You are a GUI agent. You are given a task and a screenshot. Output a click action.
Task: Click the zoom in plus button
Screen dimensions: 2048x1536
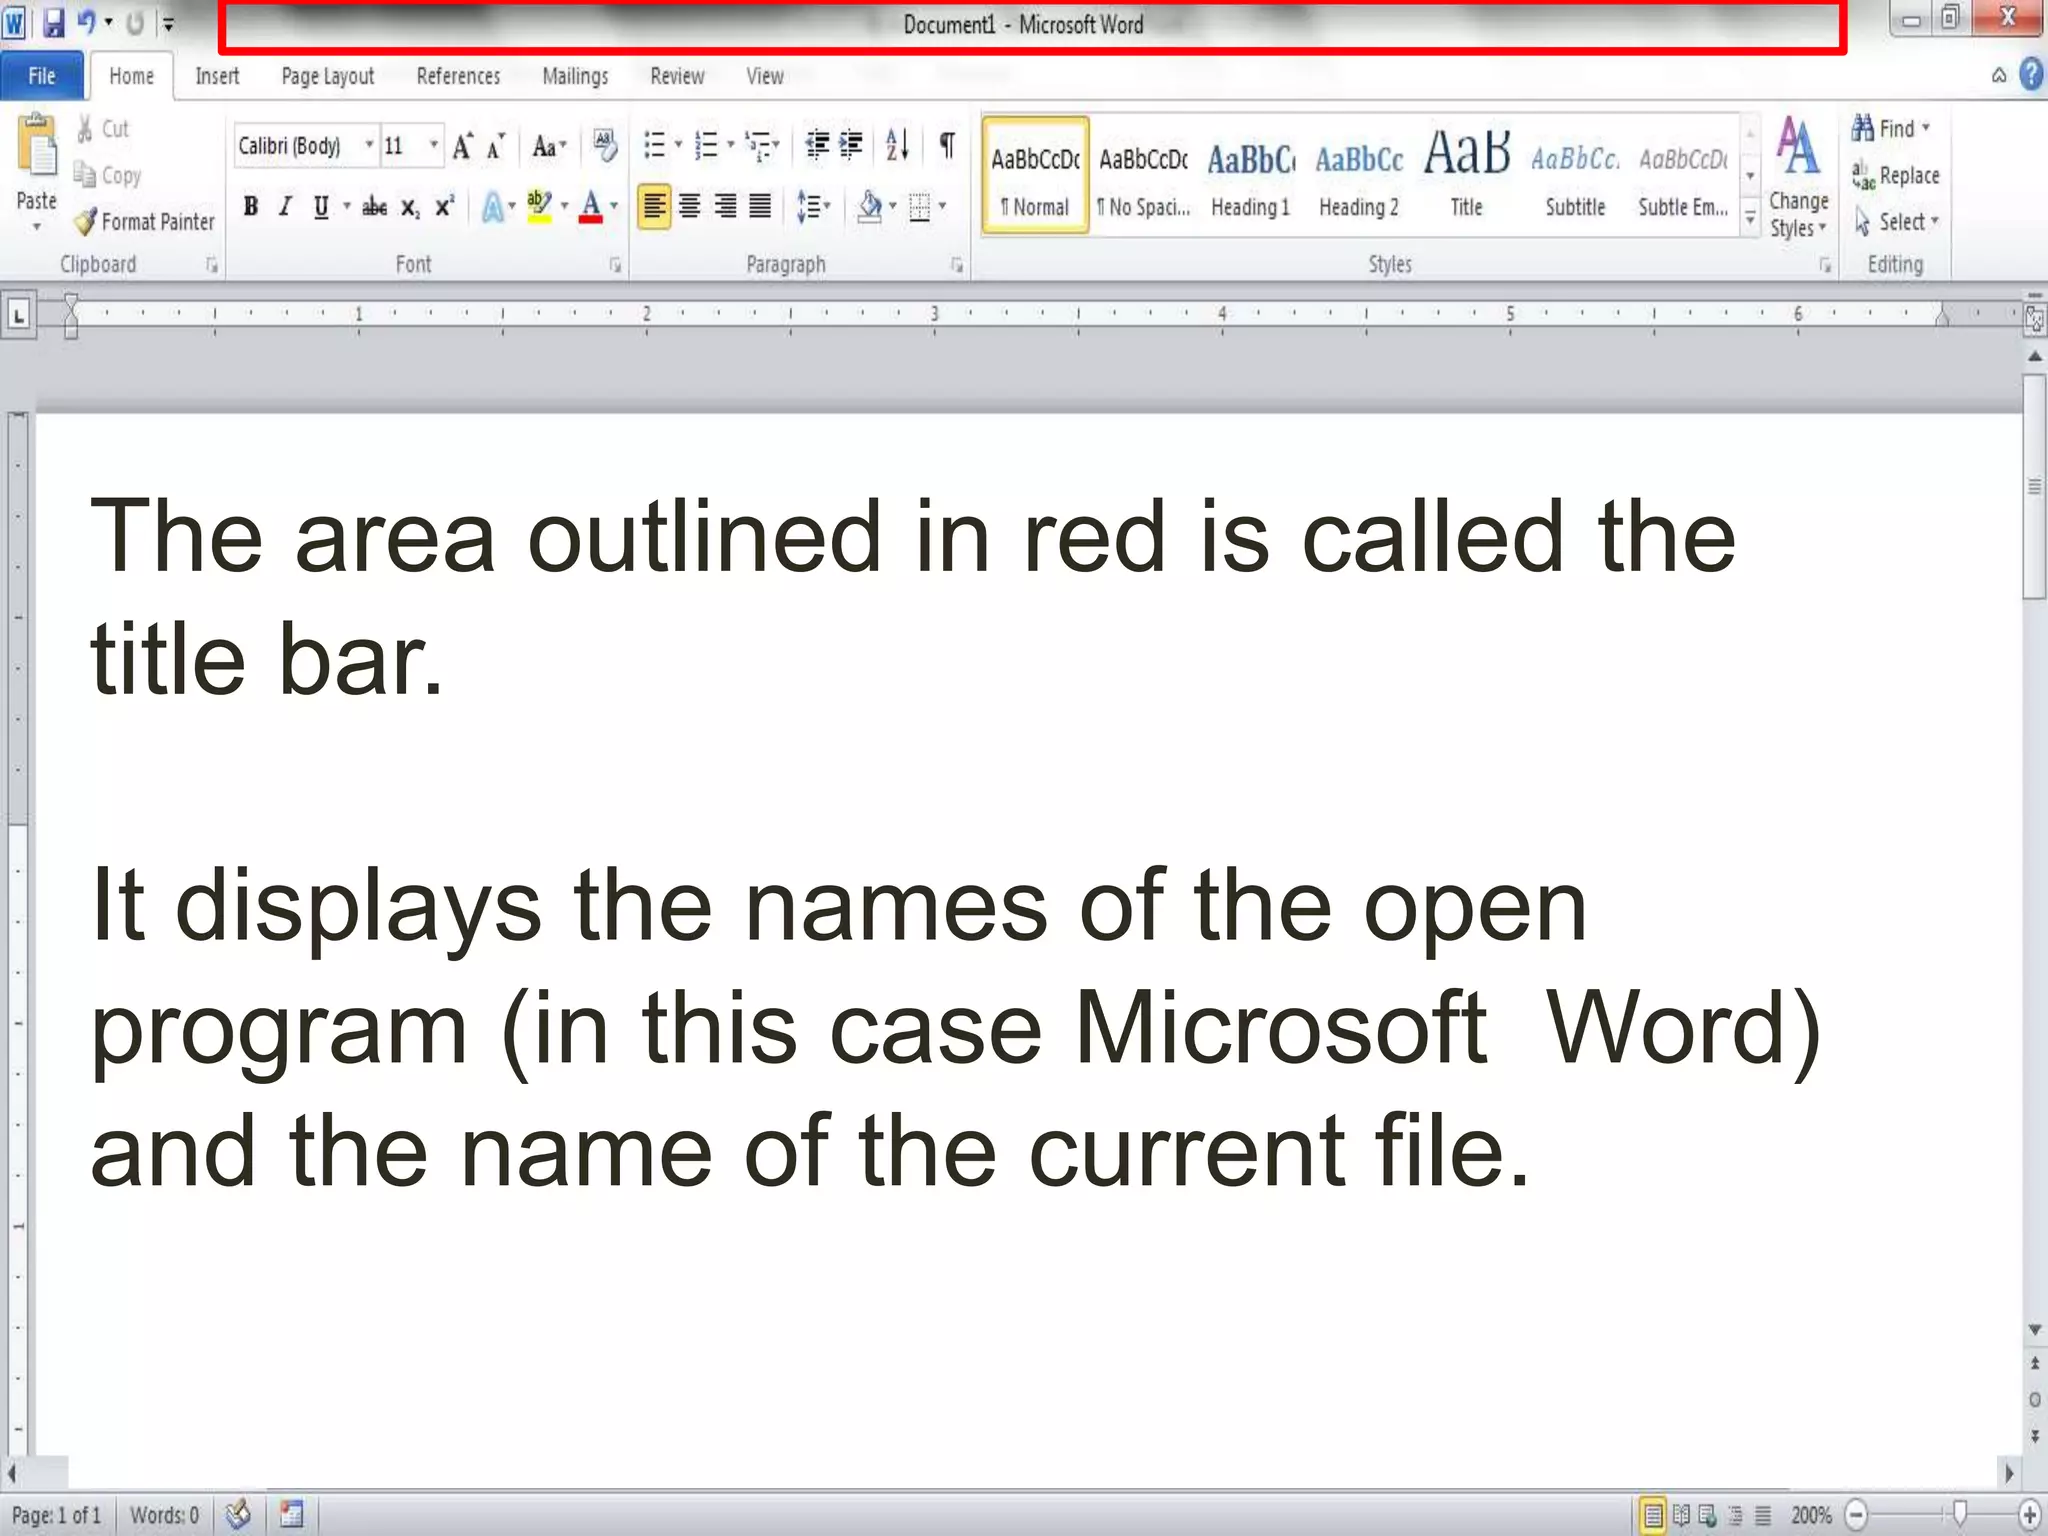coord(2029,1515)
